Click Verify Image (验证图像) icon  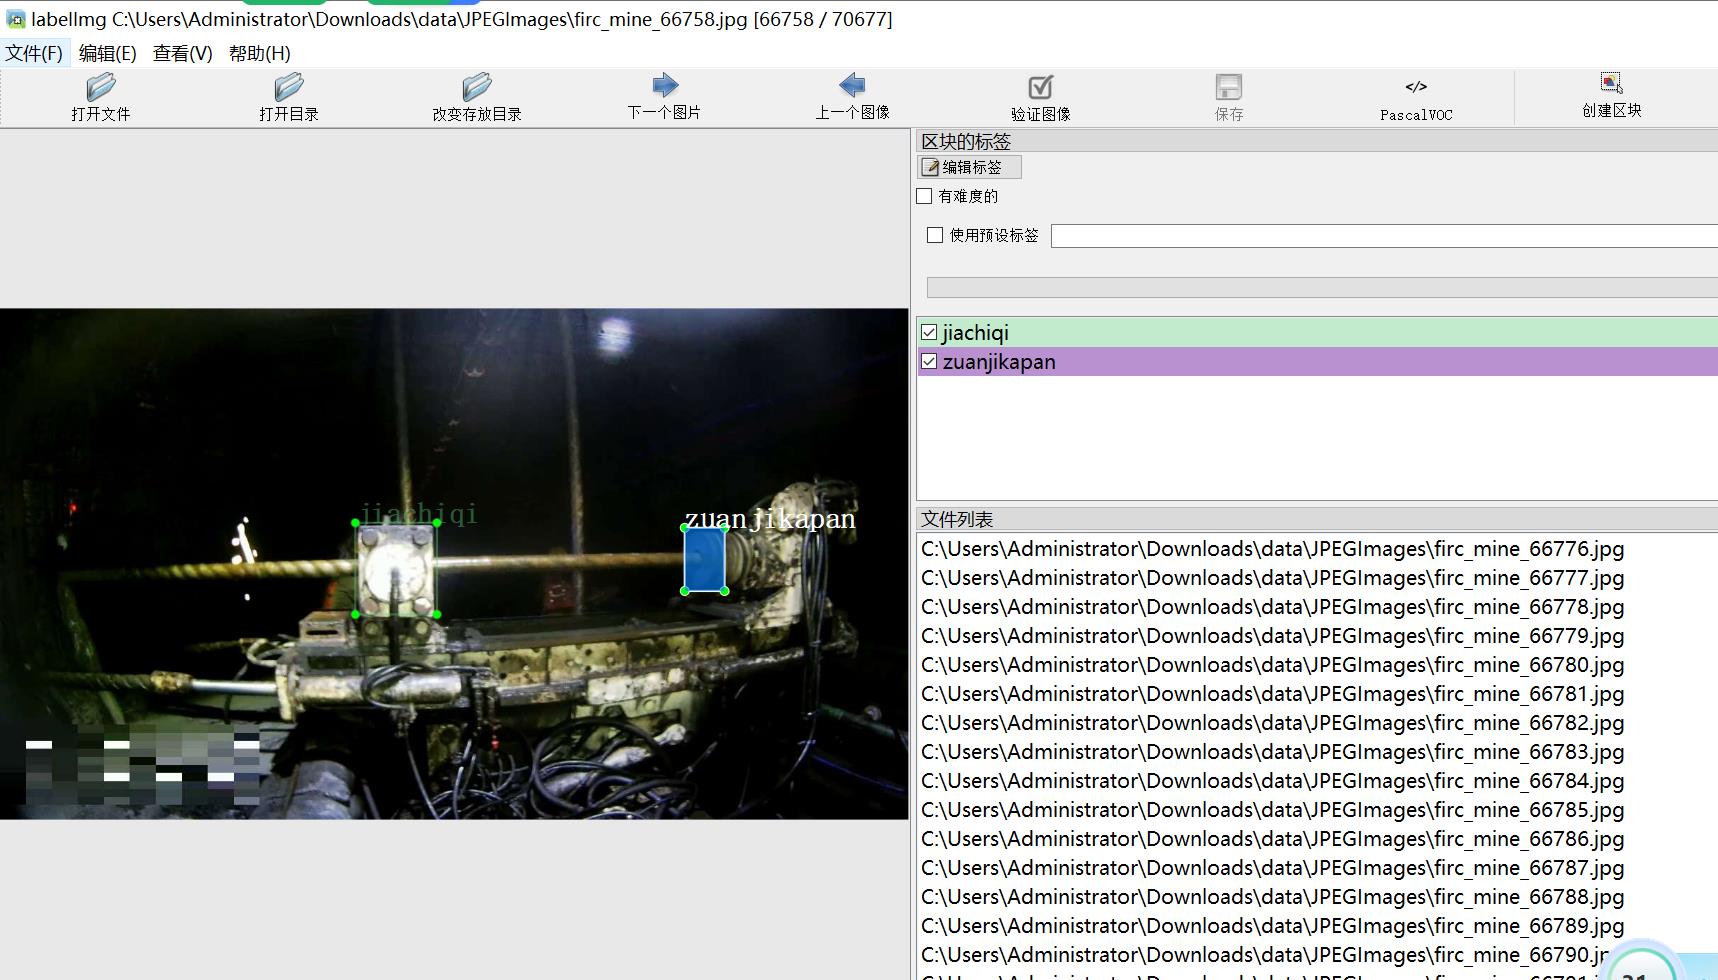pyautogui.click(x=1040, y=87)
